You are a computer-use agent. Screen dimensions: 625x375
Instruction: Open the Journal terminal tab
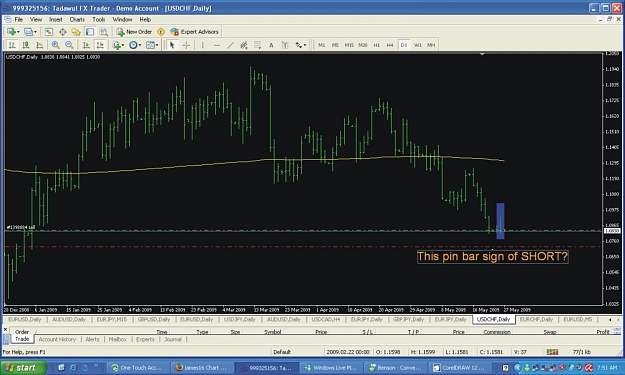[x=173, y=340]
